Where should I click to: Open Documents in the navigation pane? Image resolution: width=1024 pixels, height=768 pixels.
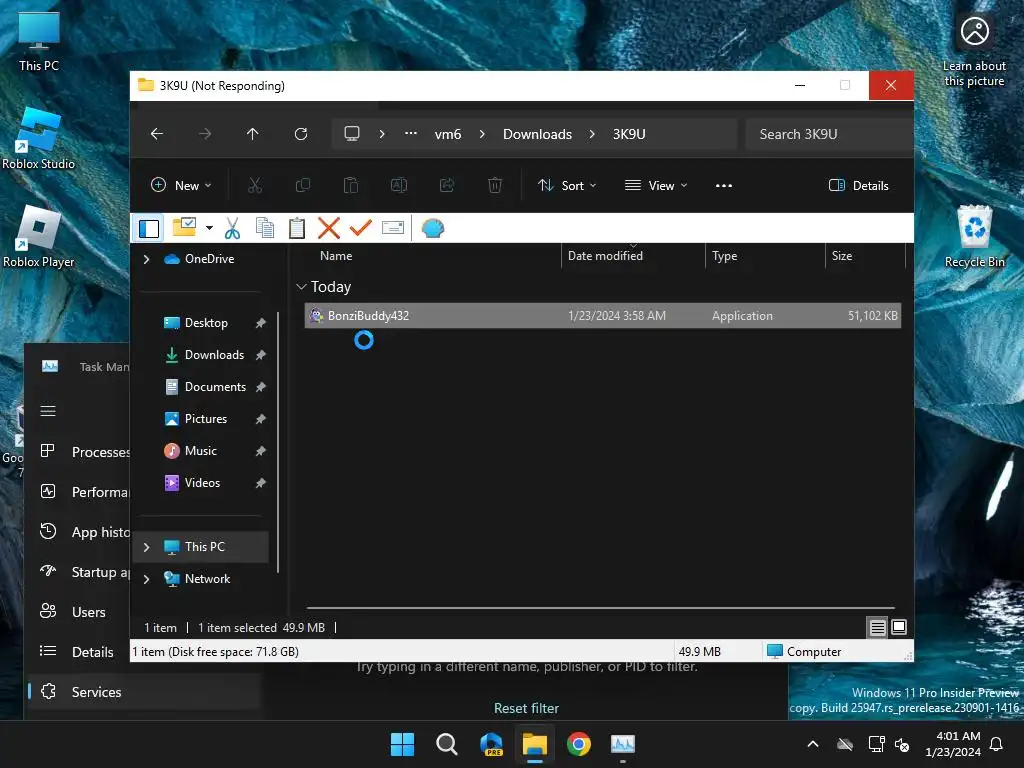[215, 387]
